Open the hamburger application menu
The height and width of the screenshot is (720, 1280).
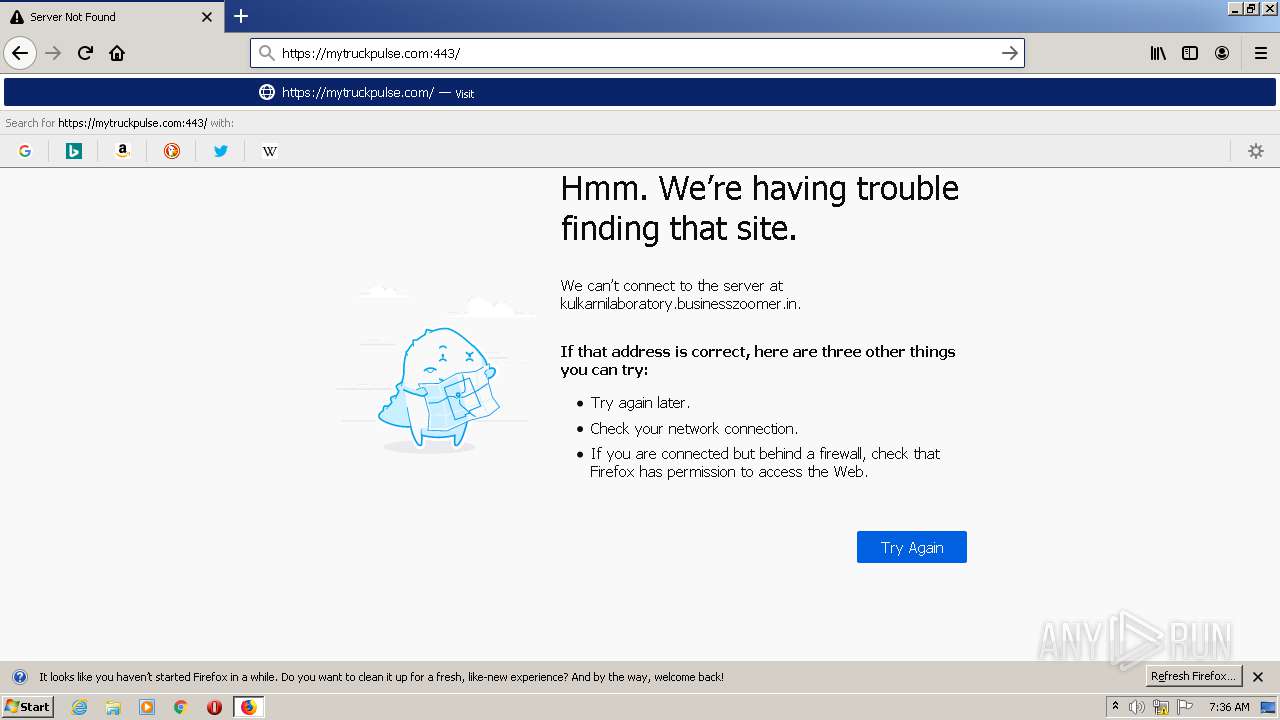1261,53
